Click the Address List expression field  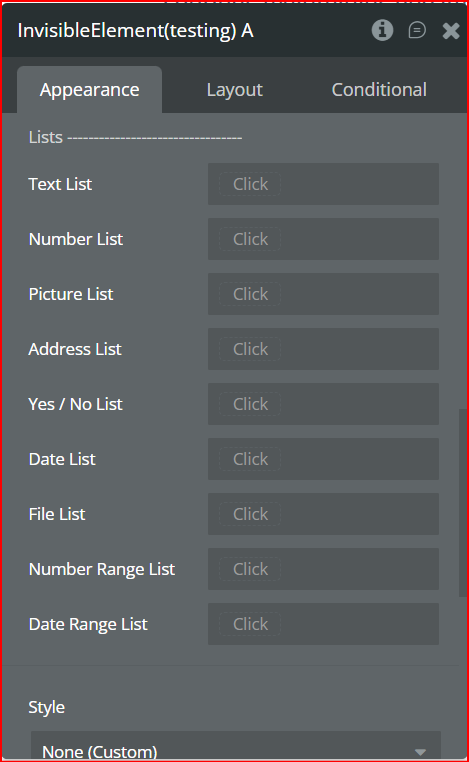pos(323,349)
